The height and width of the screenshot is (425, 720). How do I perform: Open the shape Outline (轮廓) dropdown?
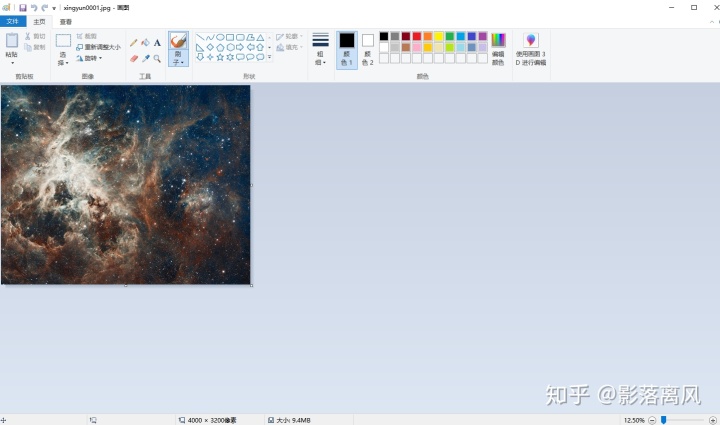[290, 36]
